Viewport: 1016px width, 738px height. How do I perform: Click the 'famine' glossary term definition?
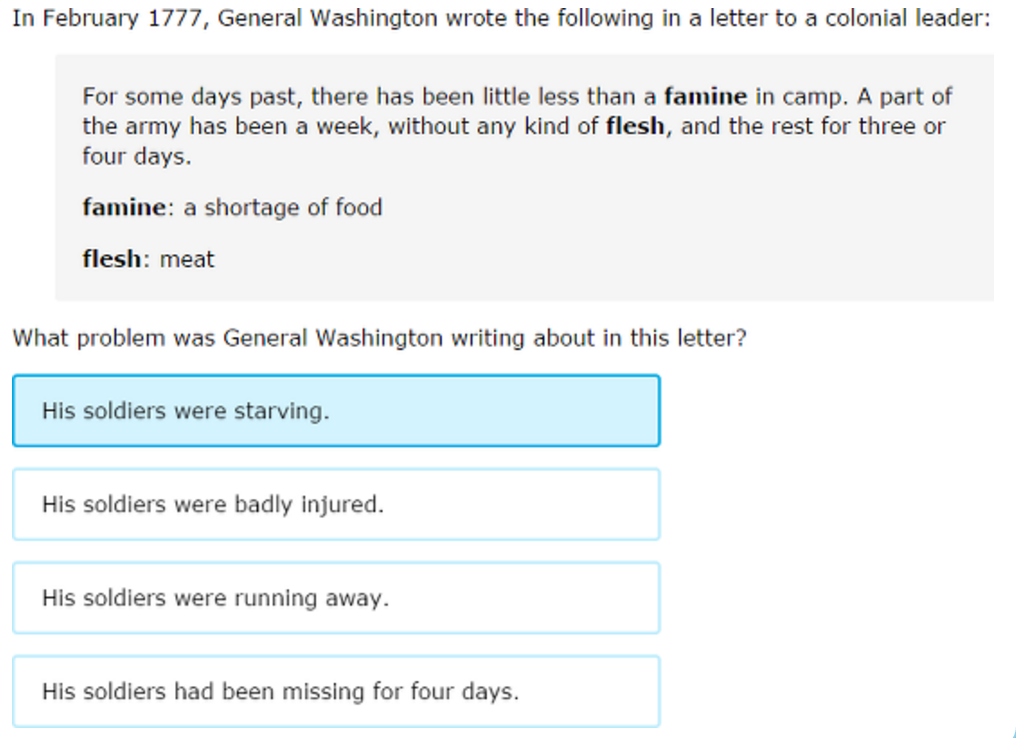click(232, 207)
